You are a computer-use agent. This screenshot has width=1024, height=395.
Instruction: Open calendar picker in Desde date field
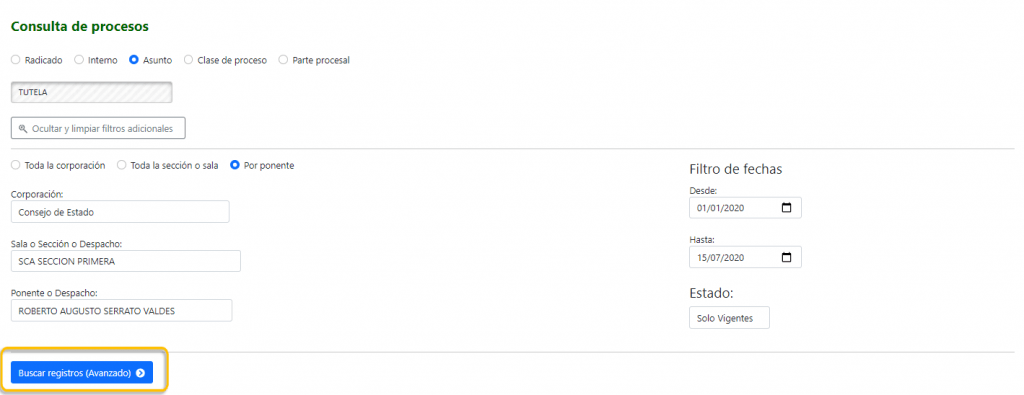[x=786, y=208]
